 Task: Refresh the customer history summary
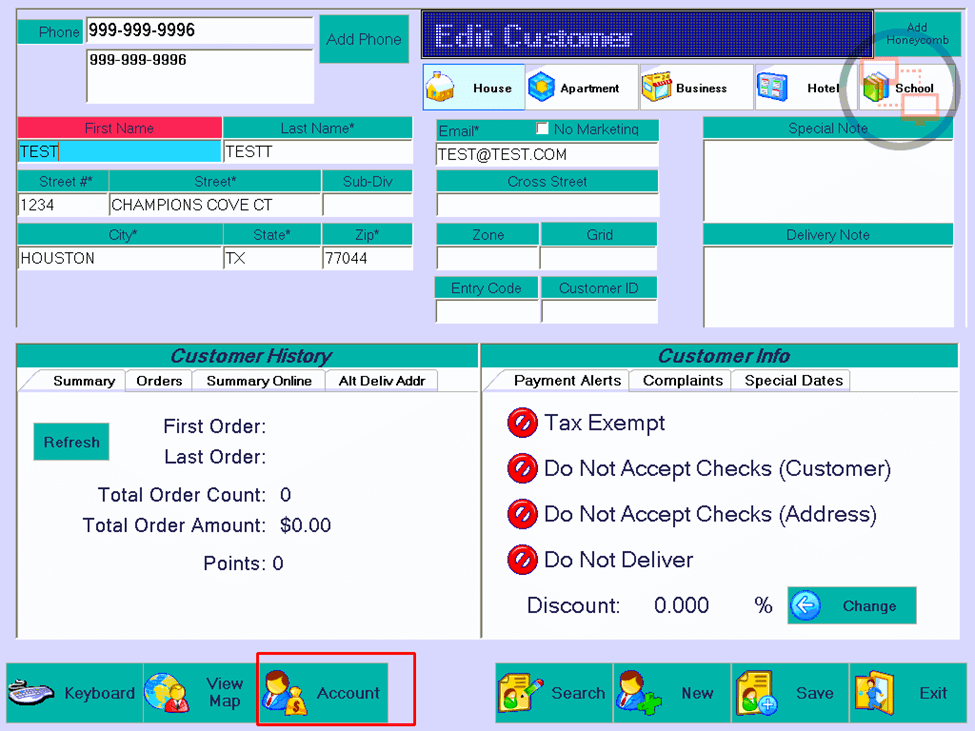(71, 442)
